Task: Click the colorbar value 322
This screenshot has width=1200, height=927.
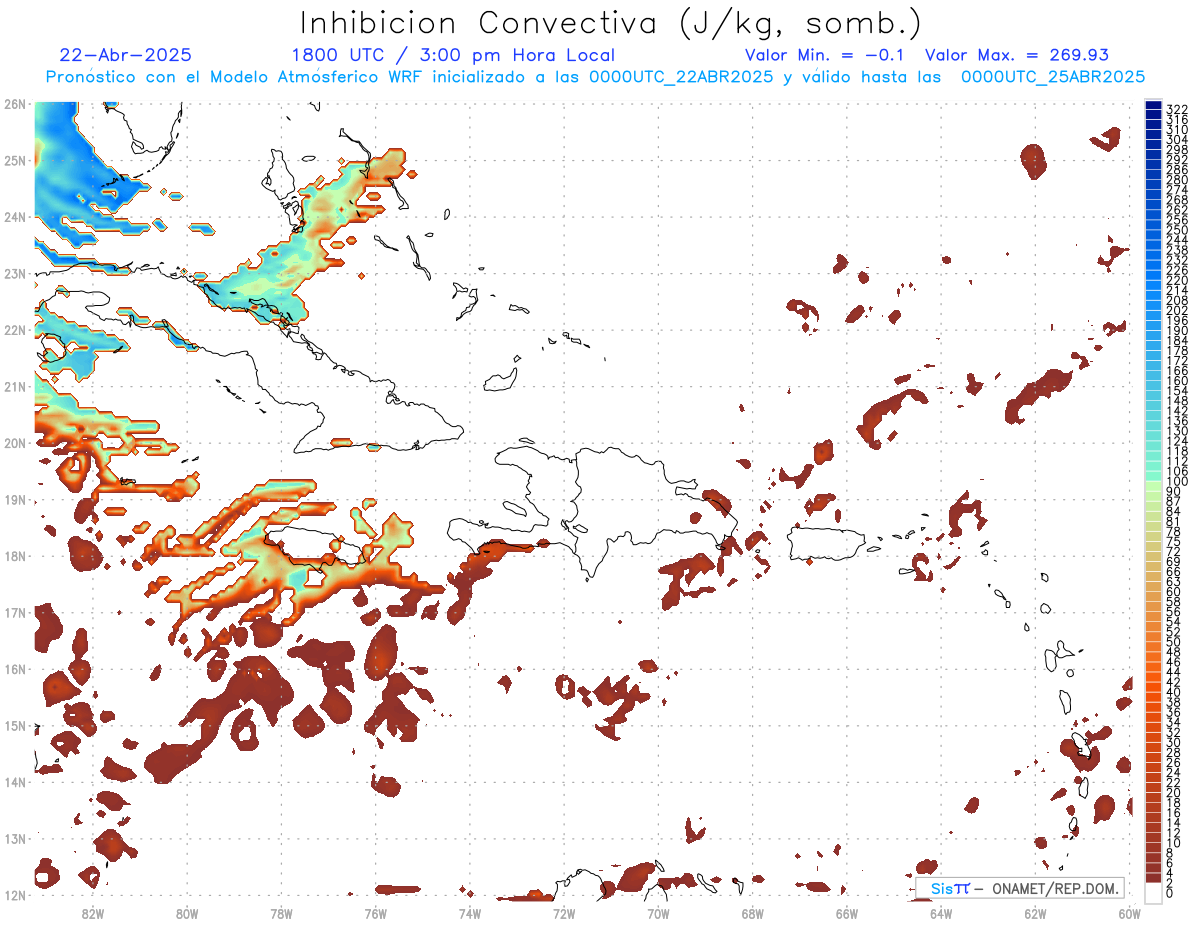Action: click(x=1176, y=109)
